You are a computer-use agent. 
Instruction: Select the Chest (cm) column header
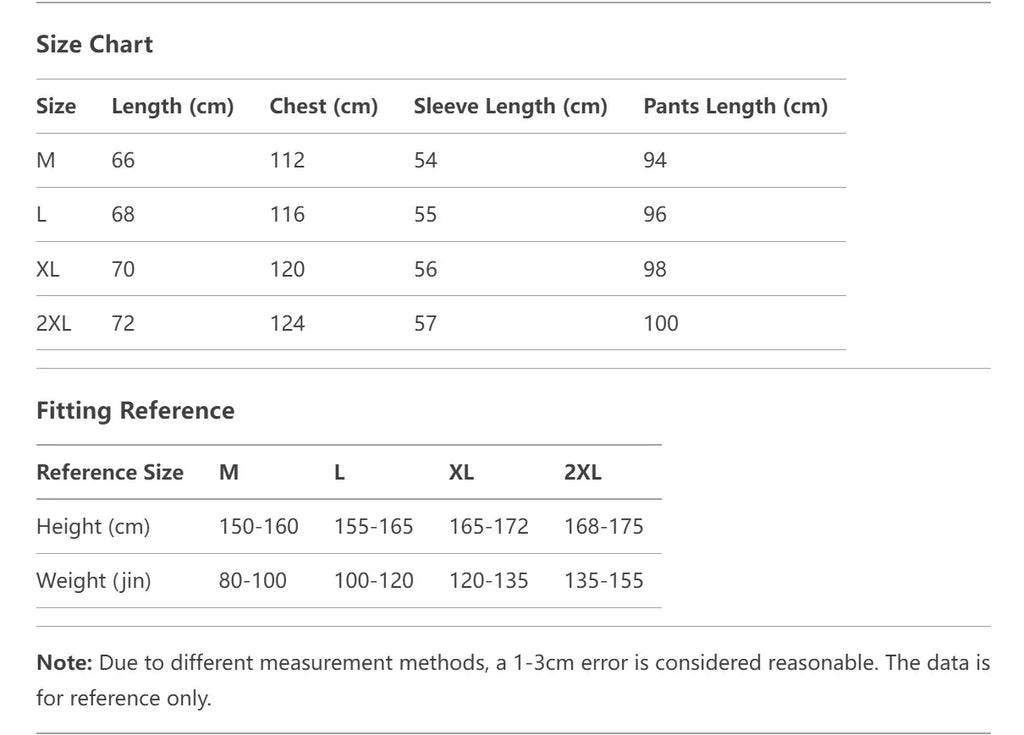click(x=323, y=106)
